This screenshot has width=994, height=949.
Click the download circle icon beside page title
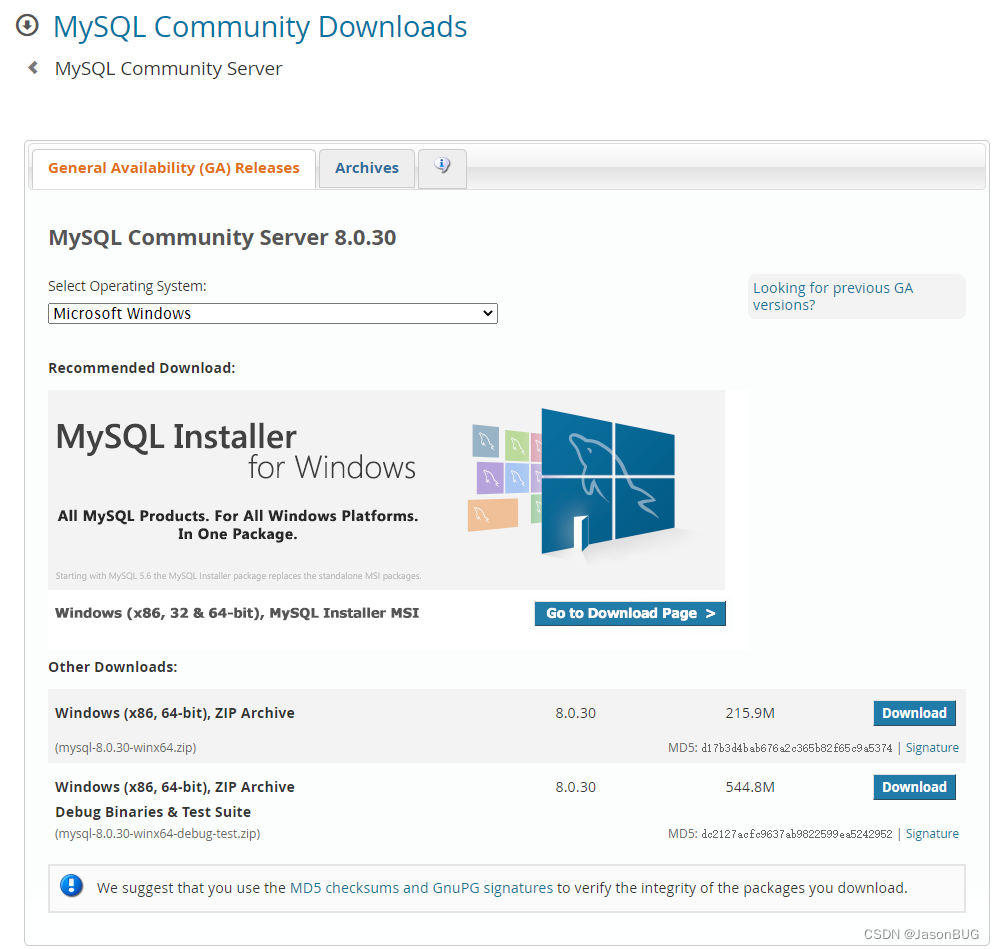click(27, 25)
